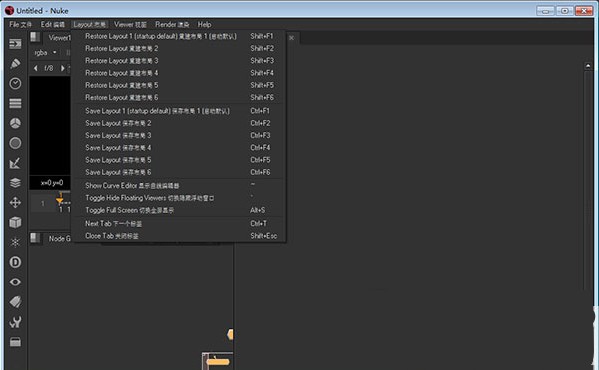Open the 3D nodes cube icon
Viewport: 599px width, 370px height.
[15, 222]
